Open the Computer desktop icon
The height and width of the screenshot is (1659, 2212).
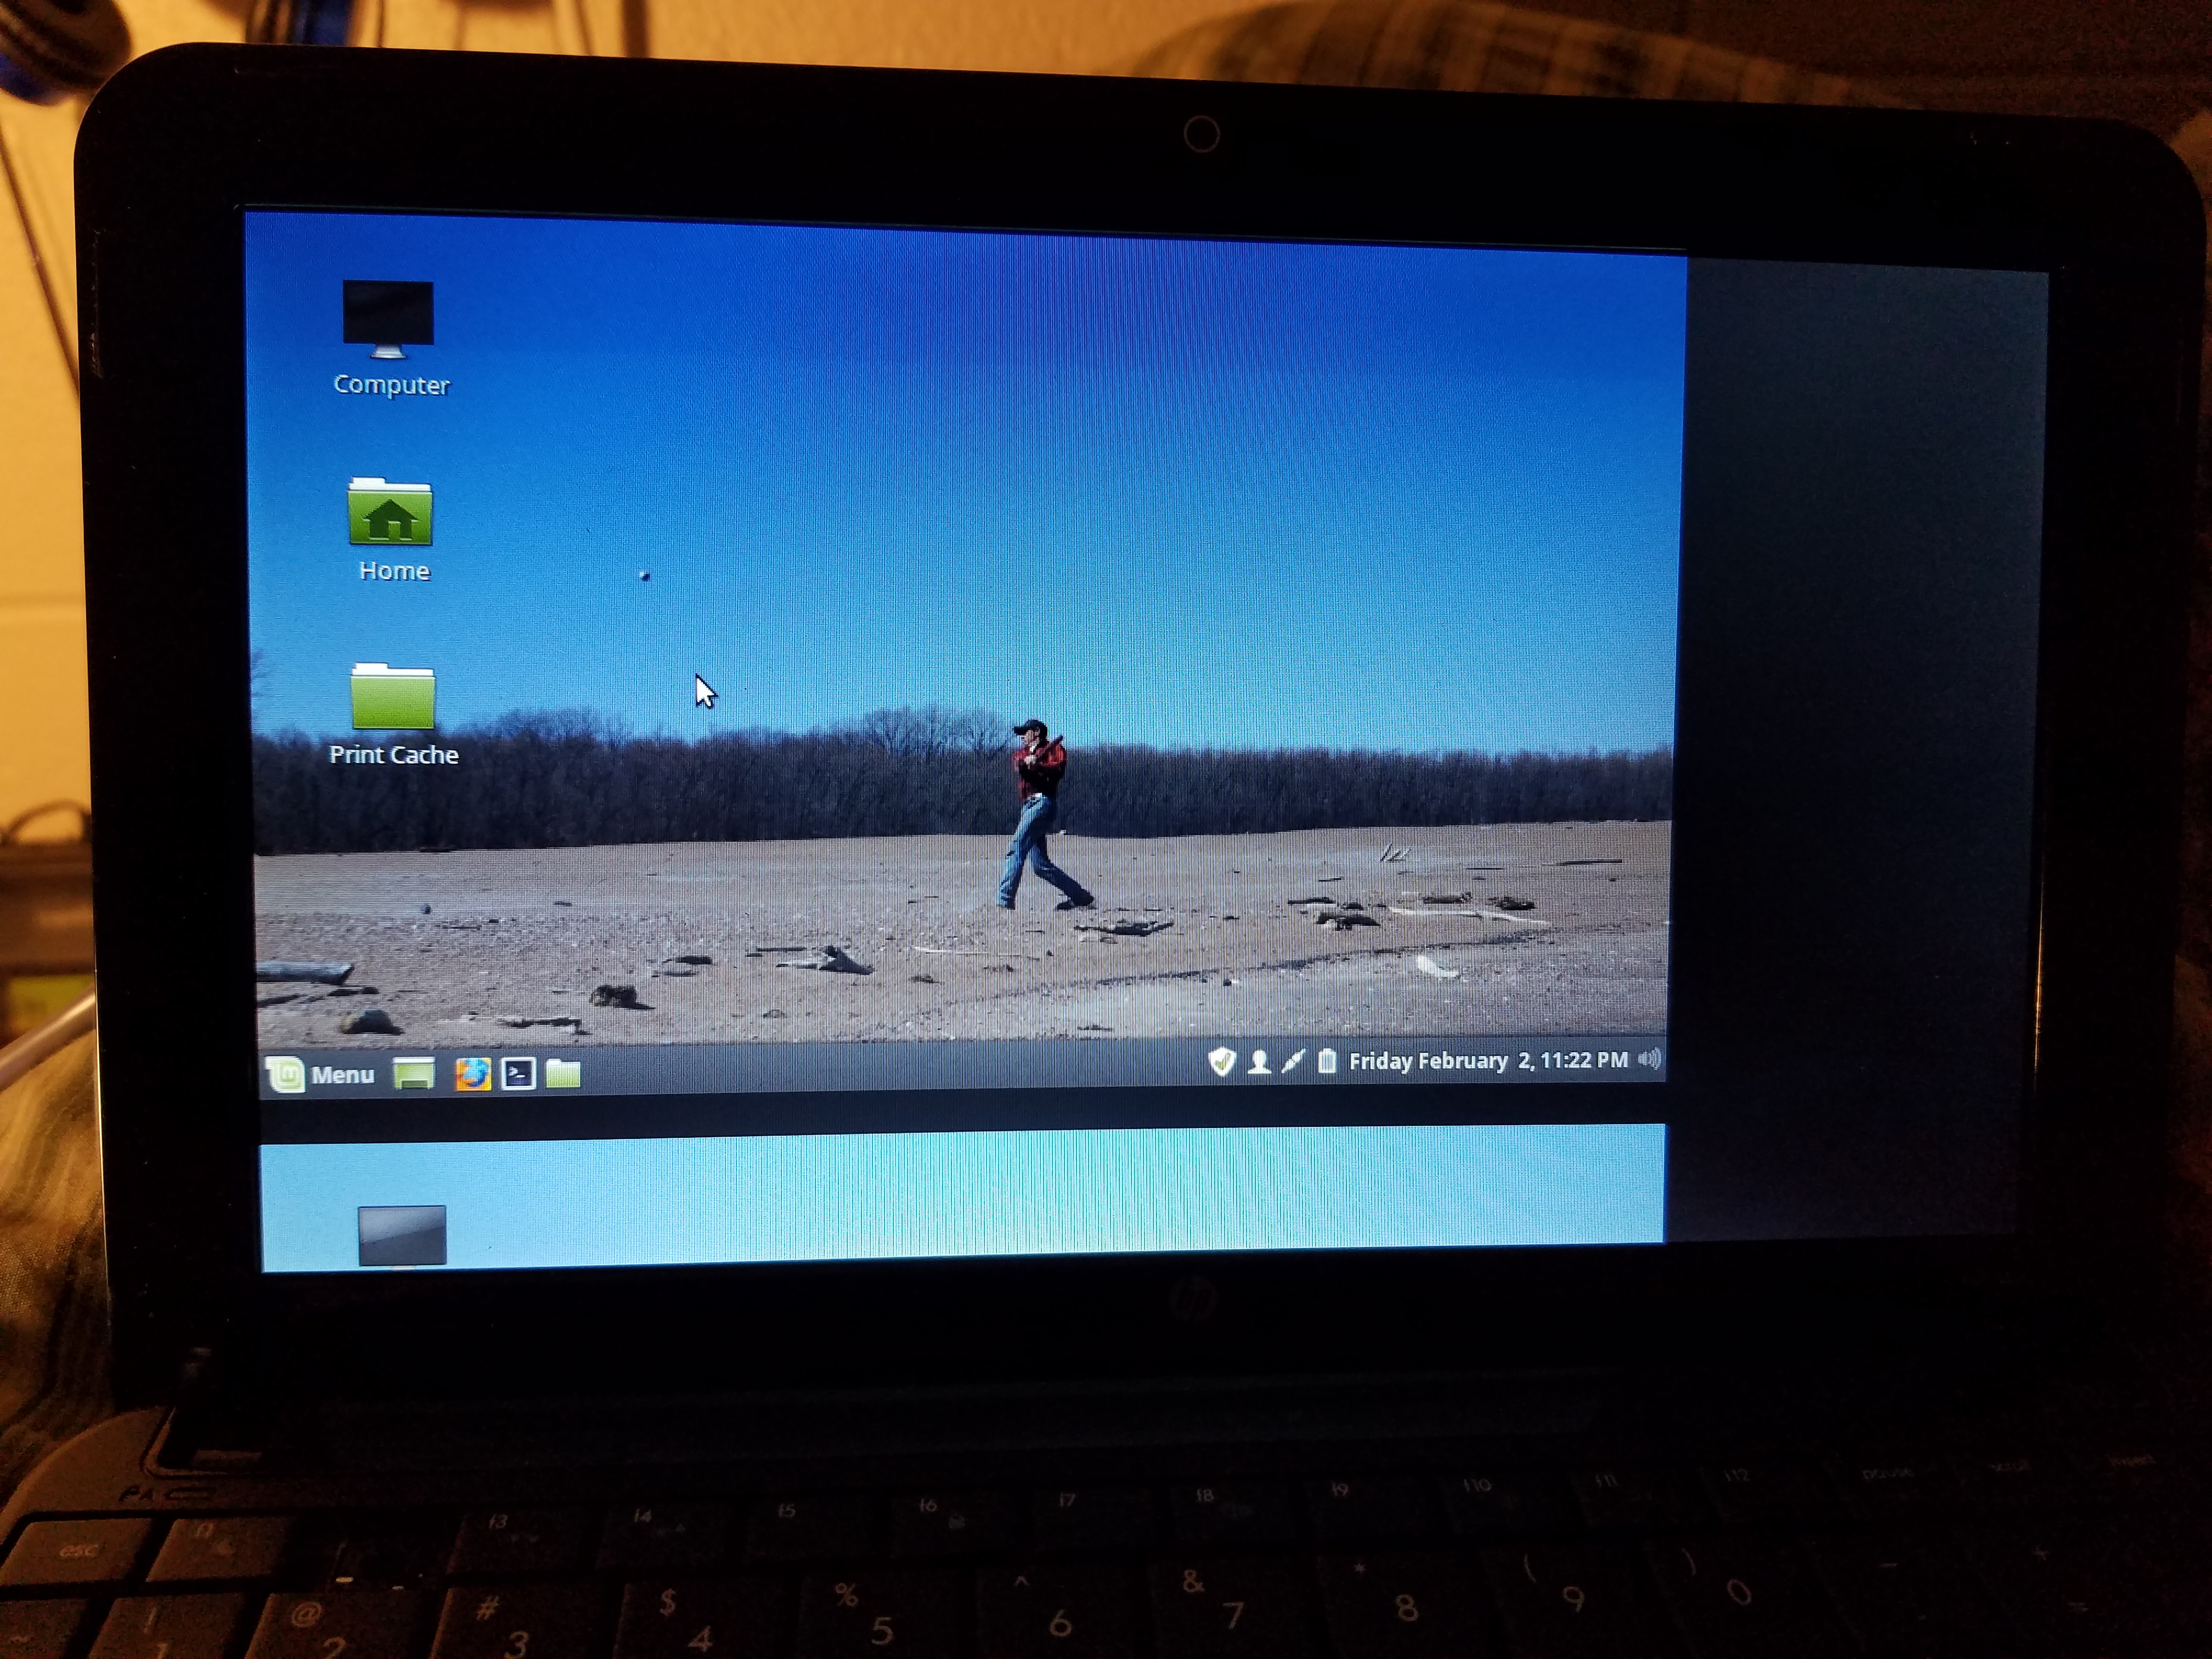click(388, 319)
